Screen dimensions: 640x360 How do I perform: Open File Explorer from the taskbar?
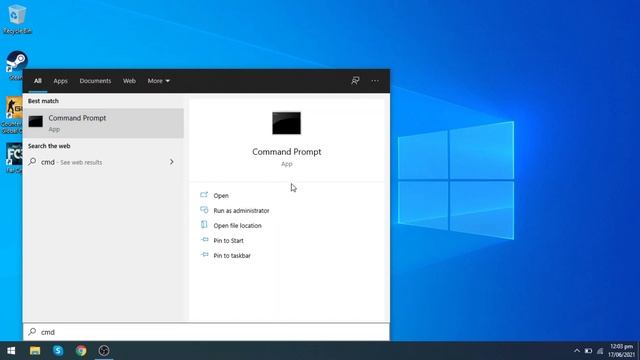click(35, 351)
